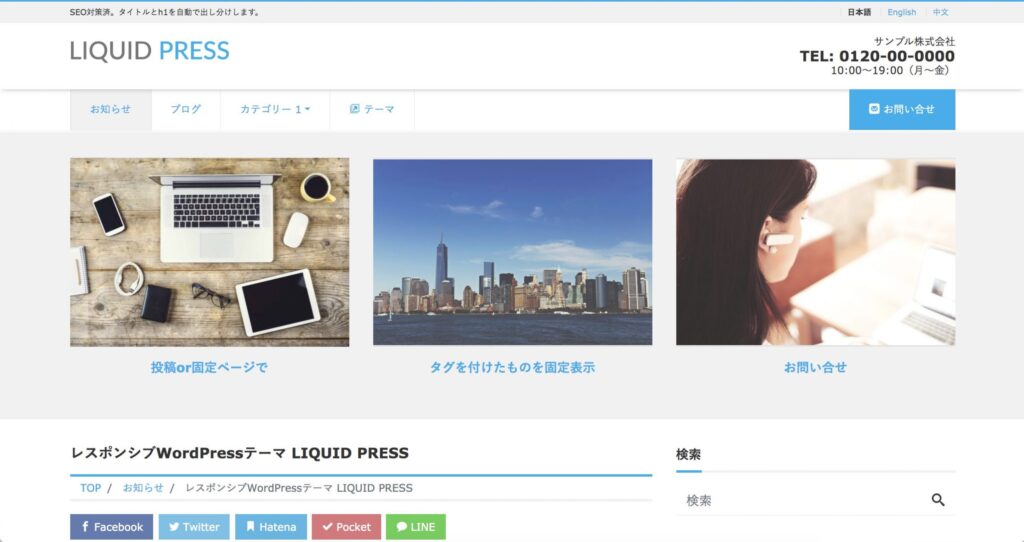Click the TOP breadcrumb link
1024x542 pixels.
[x=91, y=488]
